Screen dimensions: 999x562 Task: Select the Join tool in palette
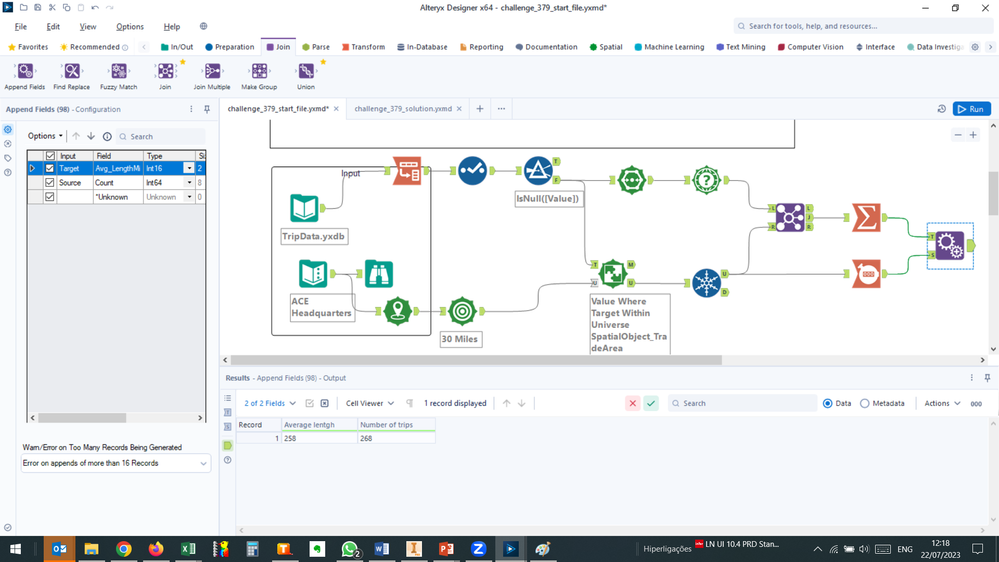pyautogui.click(x=165, y=76)
